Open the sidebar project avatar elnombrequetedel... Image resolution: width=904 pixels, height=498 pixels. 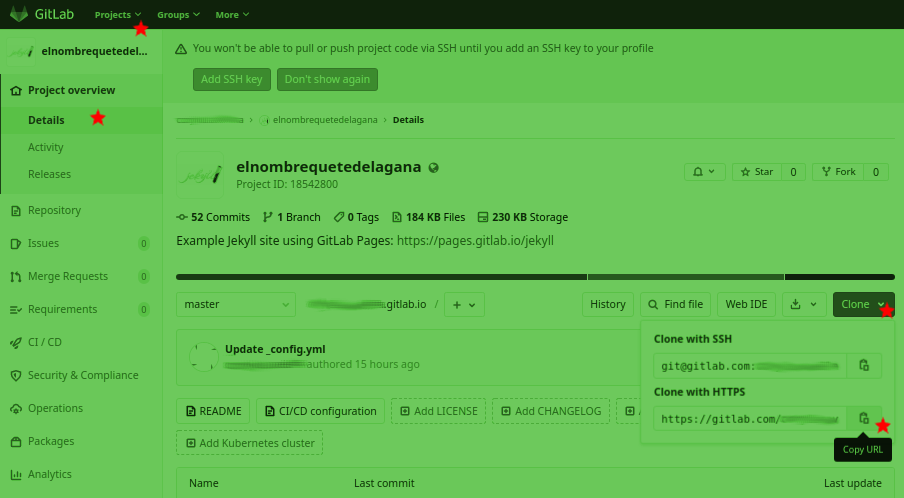click(x=20, y=51)
